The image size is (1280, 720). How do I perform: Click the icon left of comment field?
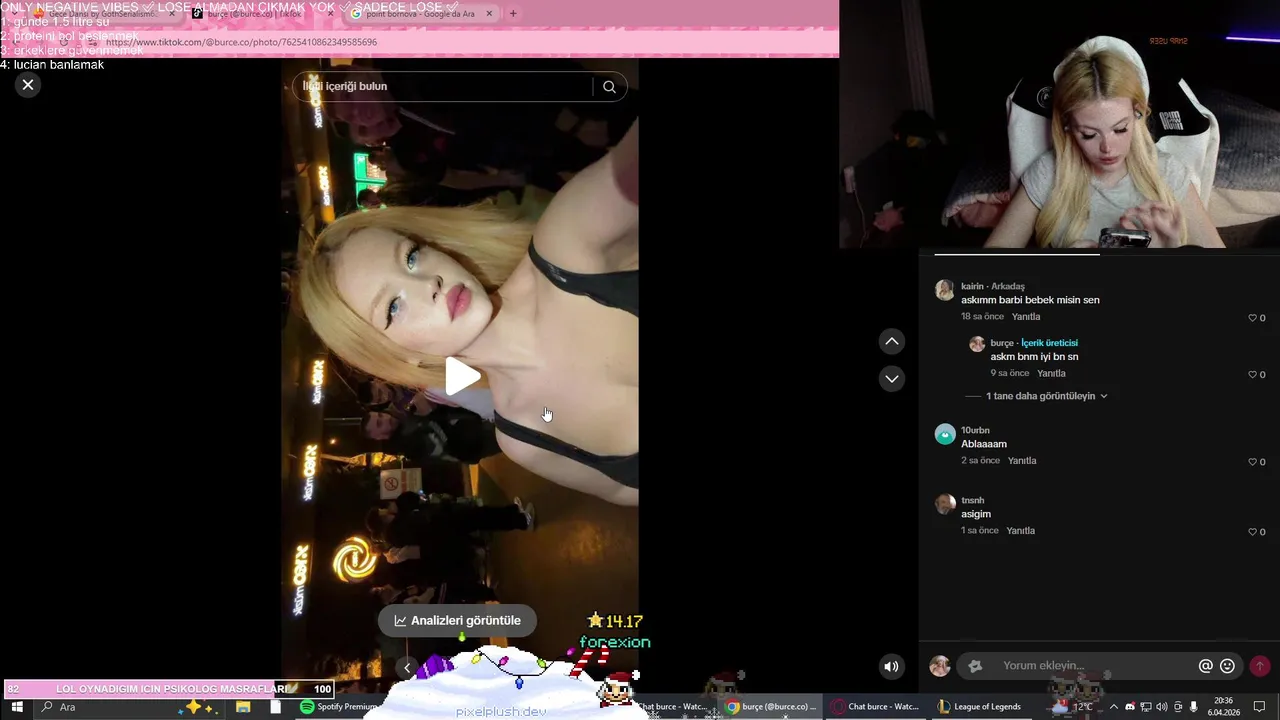point(976,666)
